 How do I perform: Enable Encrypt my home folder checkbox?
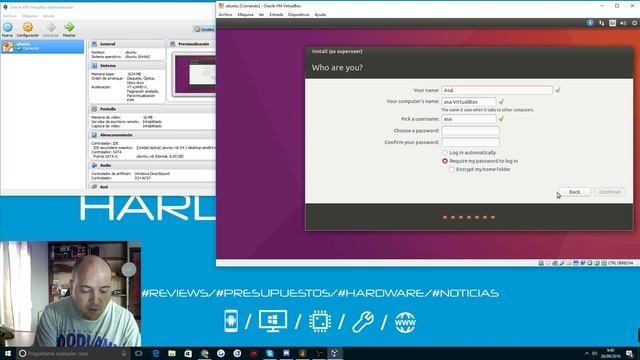click(452, 169)
